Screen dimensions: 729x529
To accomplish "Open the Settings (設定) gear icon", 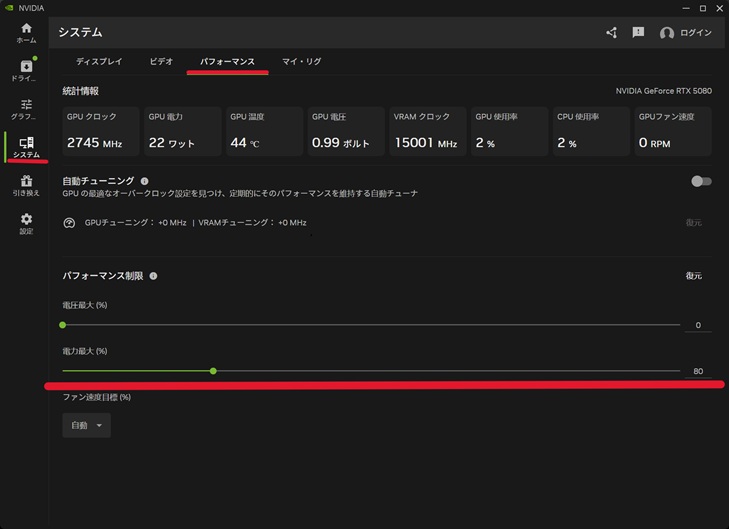I will (x=26, y=223).
